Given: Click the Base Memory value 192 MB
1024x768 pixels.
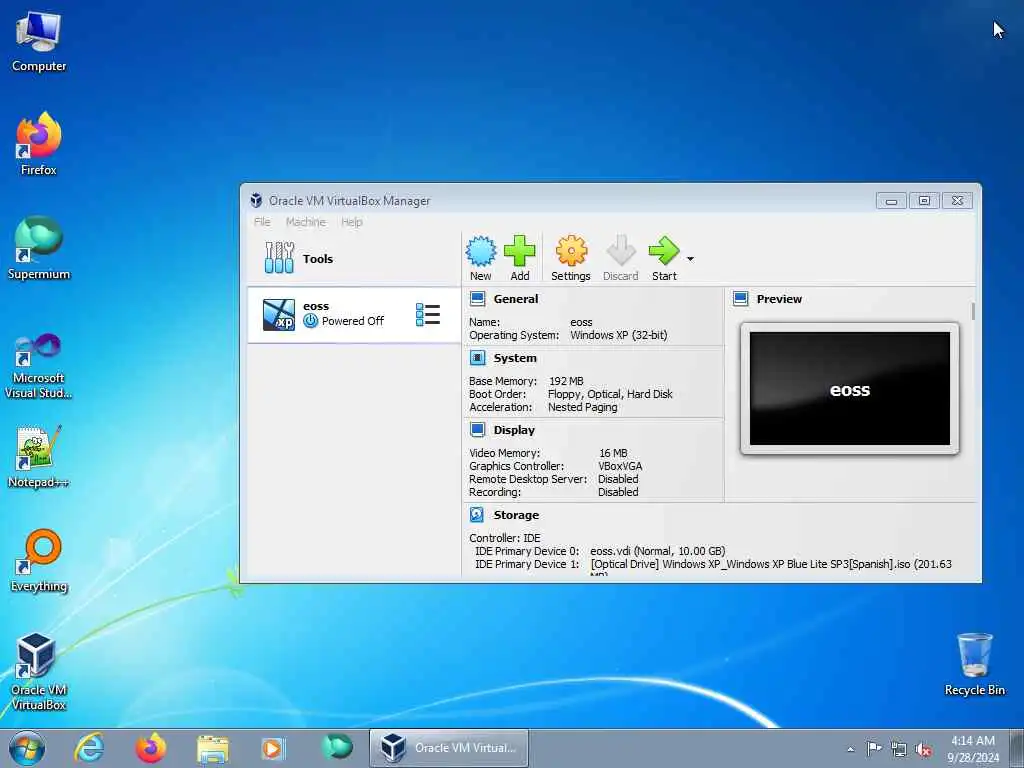Looking at the screenshot, I should 566,381.
